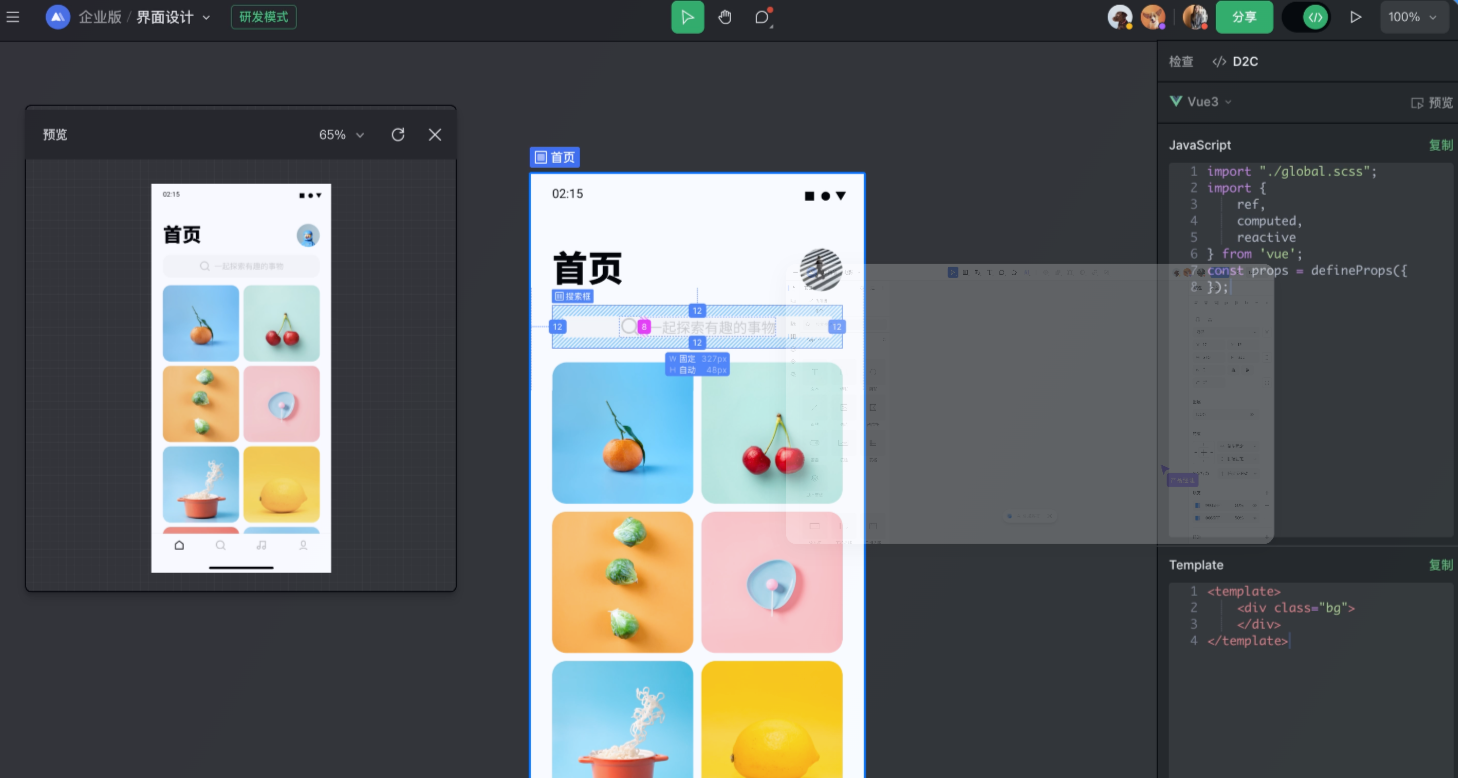Select the cherries image on canvas

(772, 433)
